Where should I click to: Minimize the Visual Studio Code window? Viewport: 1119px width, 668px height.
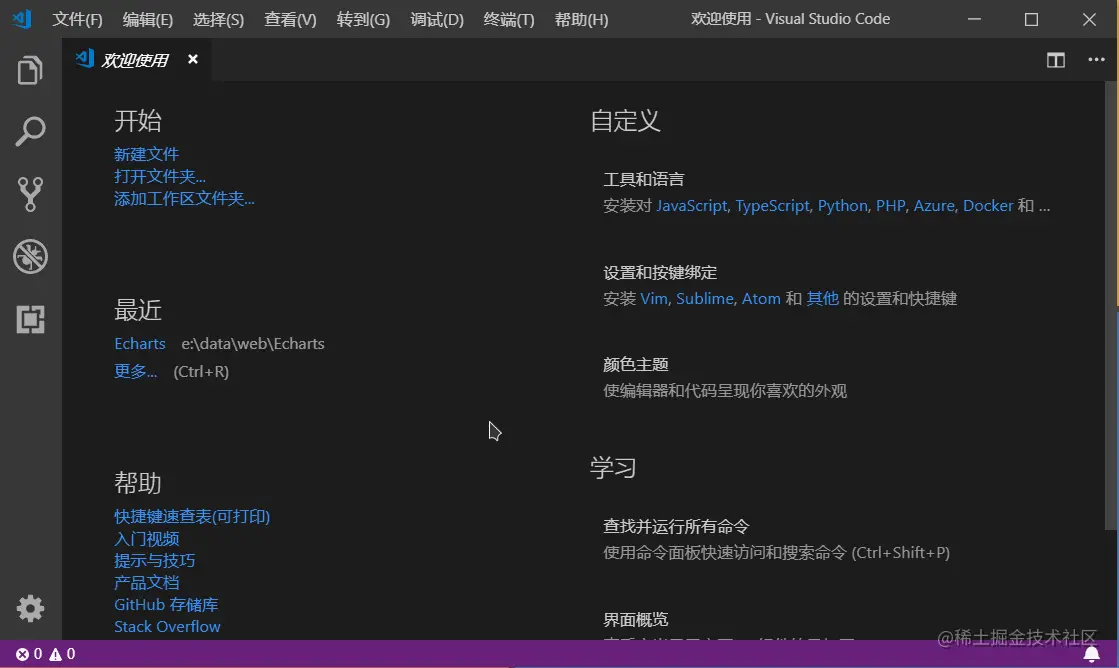[x=974, y=19]
